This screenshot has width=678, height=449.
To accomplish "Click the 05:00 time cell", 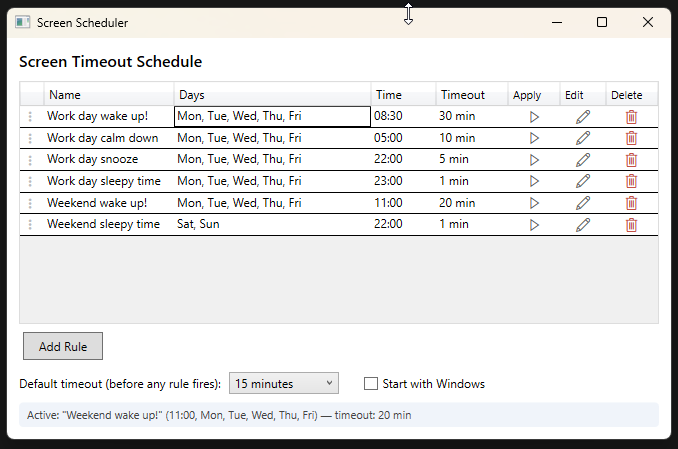I will [403, 138].
